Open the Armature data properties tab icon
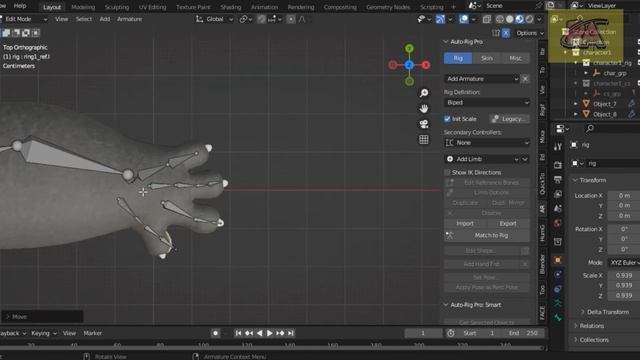 tap(558, 303)
